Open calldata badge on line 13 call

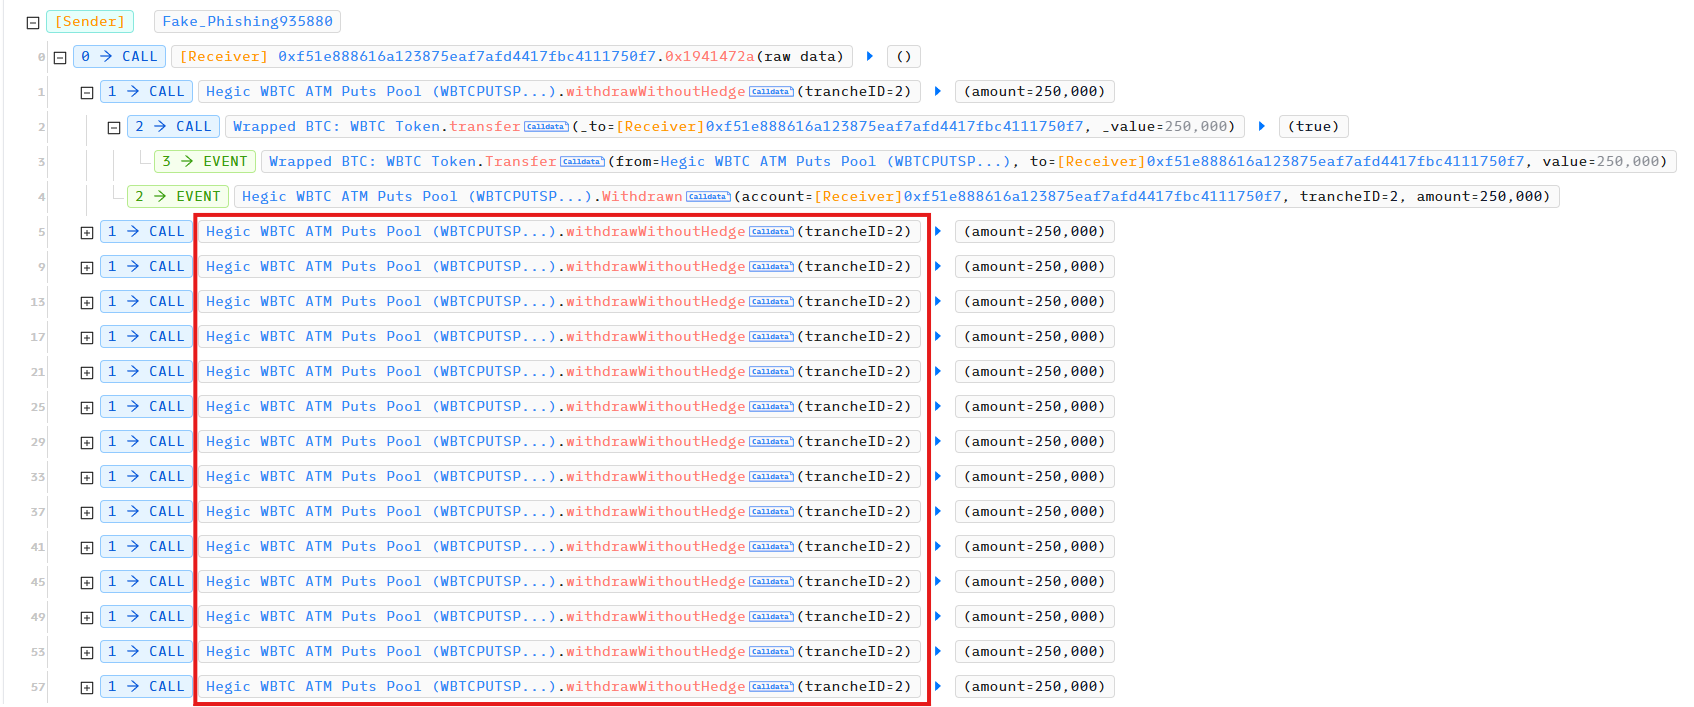771,302
